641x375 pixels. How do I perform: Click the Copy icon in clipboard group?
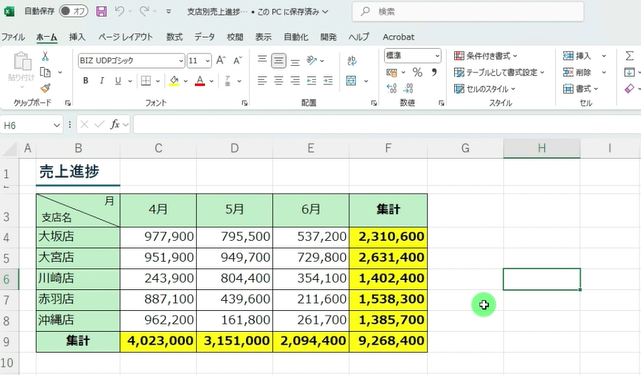[45, 72]
